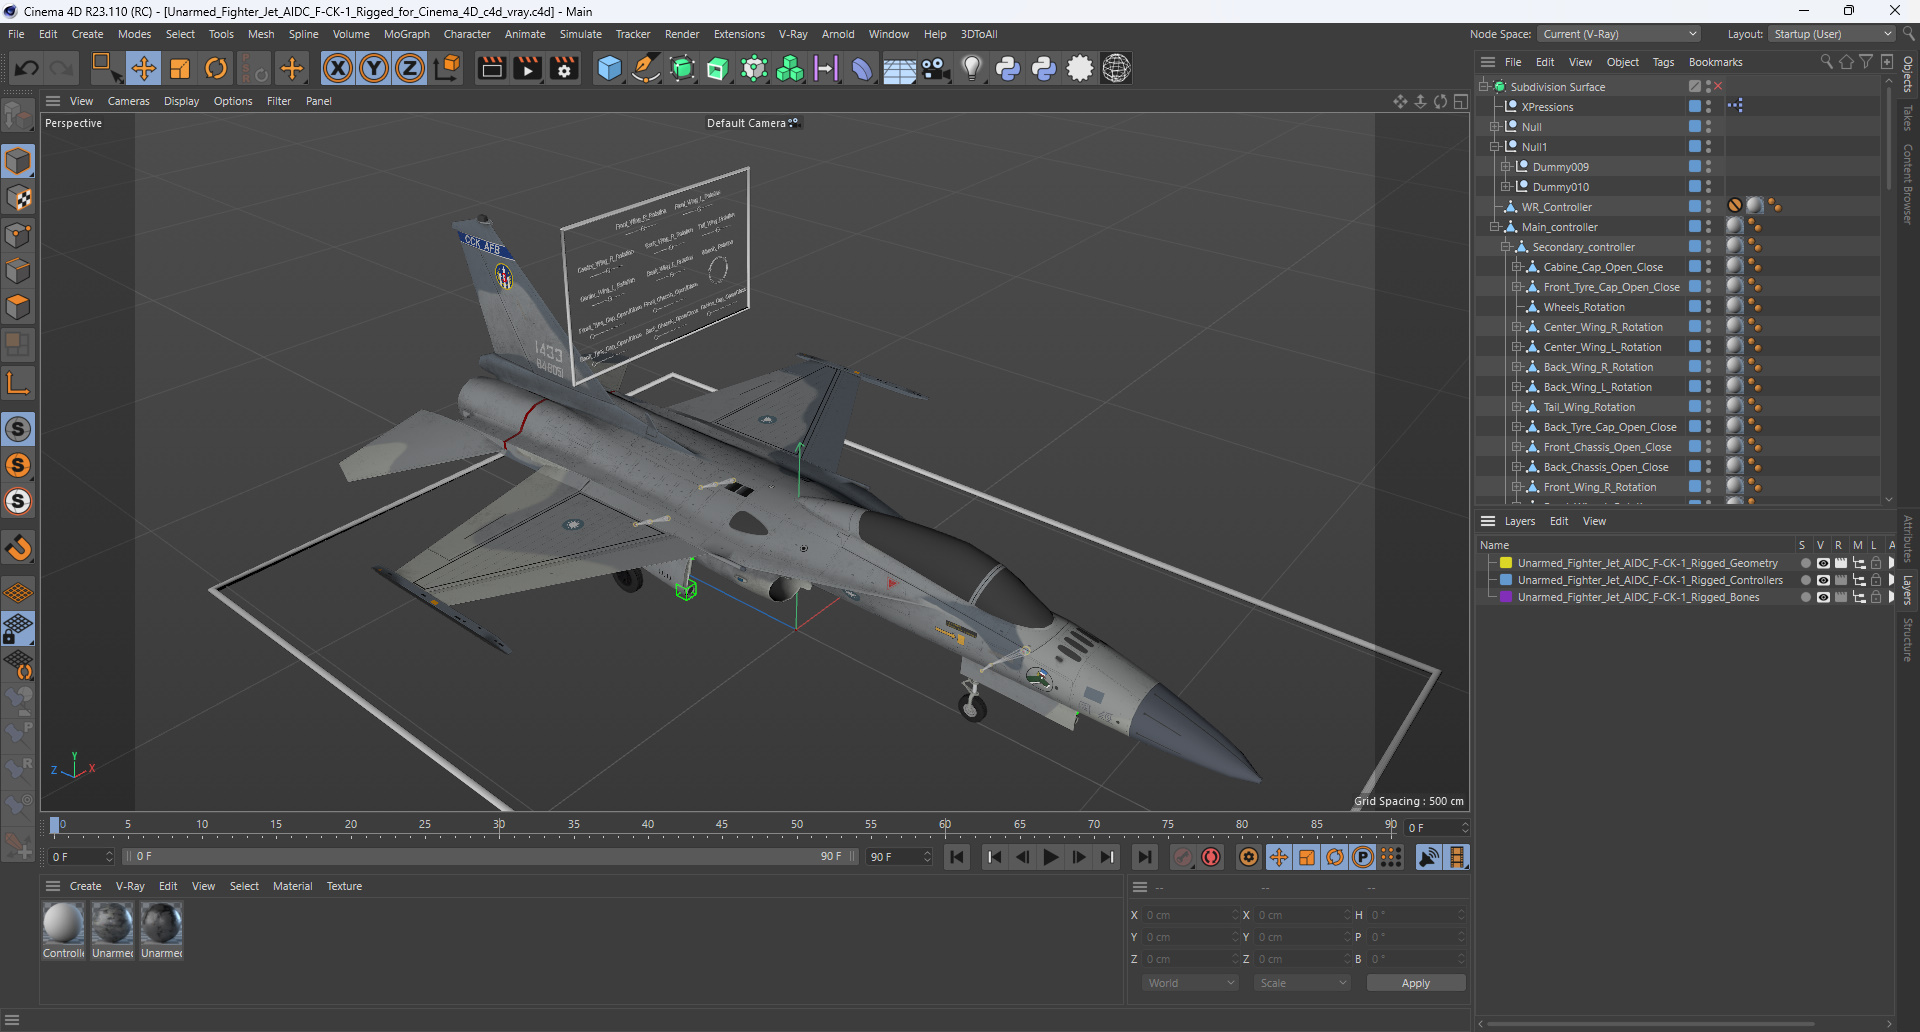Click yellow color swatch of Geometry layer
This screenshot has width=1920, height=1032.
pyautogui.click(x=1505, y=563)
